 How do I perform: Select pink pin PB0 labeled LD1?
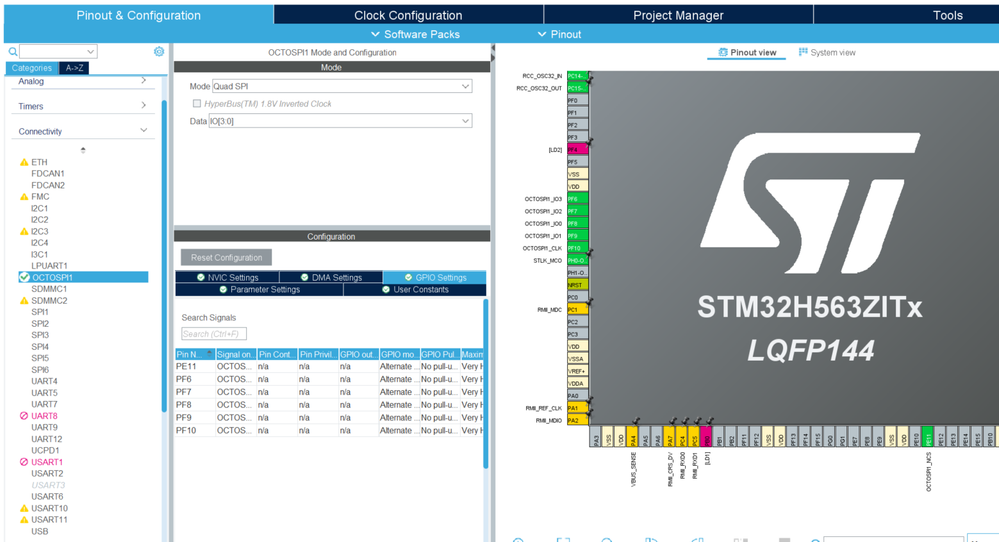click(x=706, y=436)
